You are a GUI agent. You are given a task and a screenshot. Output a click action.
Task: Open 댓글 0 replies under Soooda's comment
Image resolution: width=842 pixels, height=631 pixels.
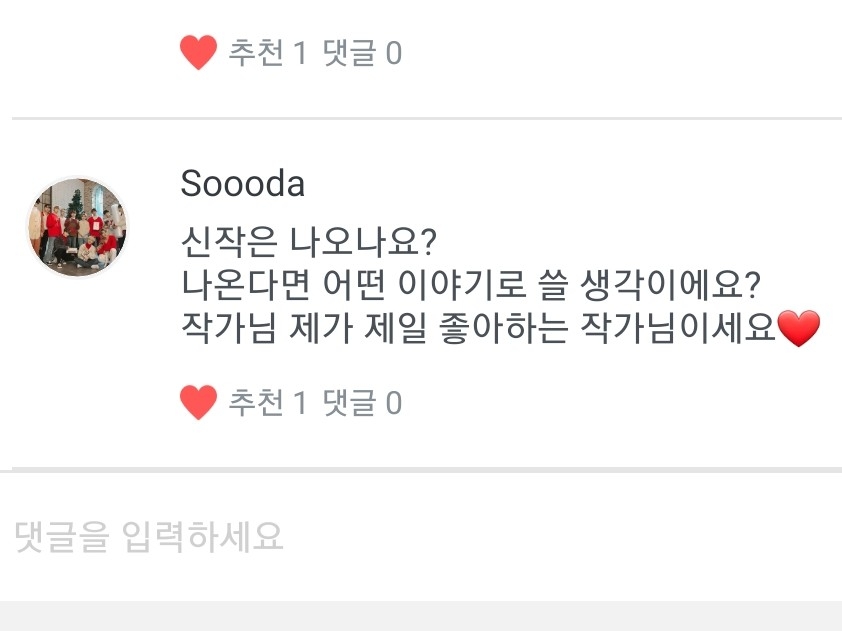[x=361, y=403]
